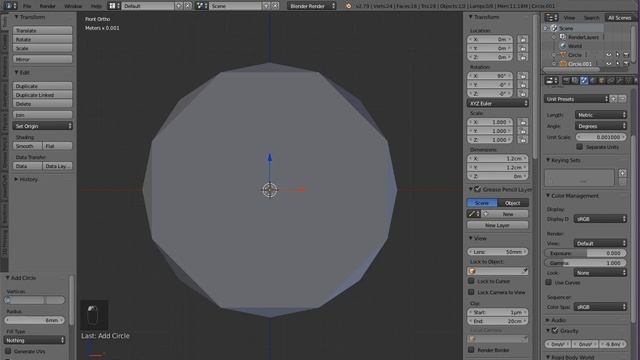Open the Help menu
This screenshot has width=640, height=360.
tap(96, 6)
